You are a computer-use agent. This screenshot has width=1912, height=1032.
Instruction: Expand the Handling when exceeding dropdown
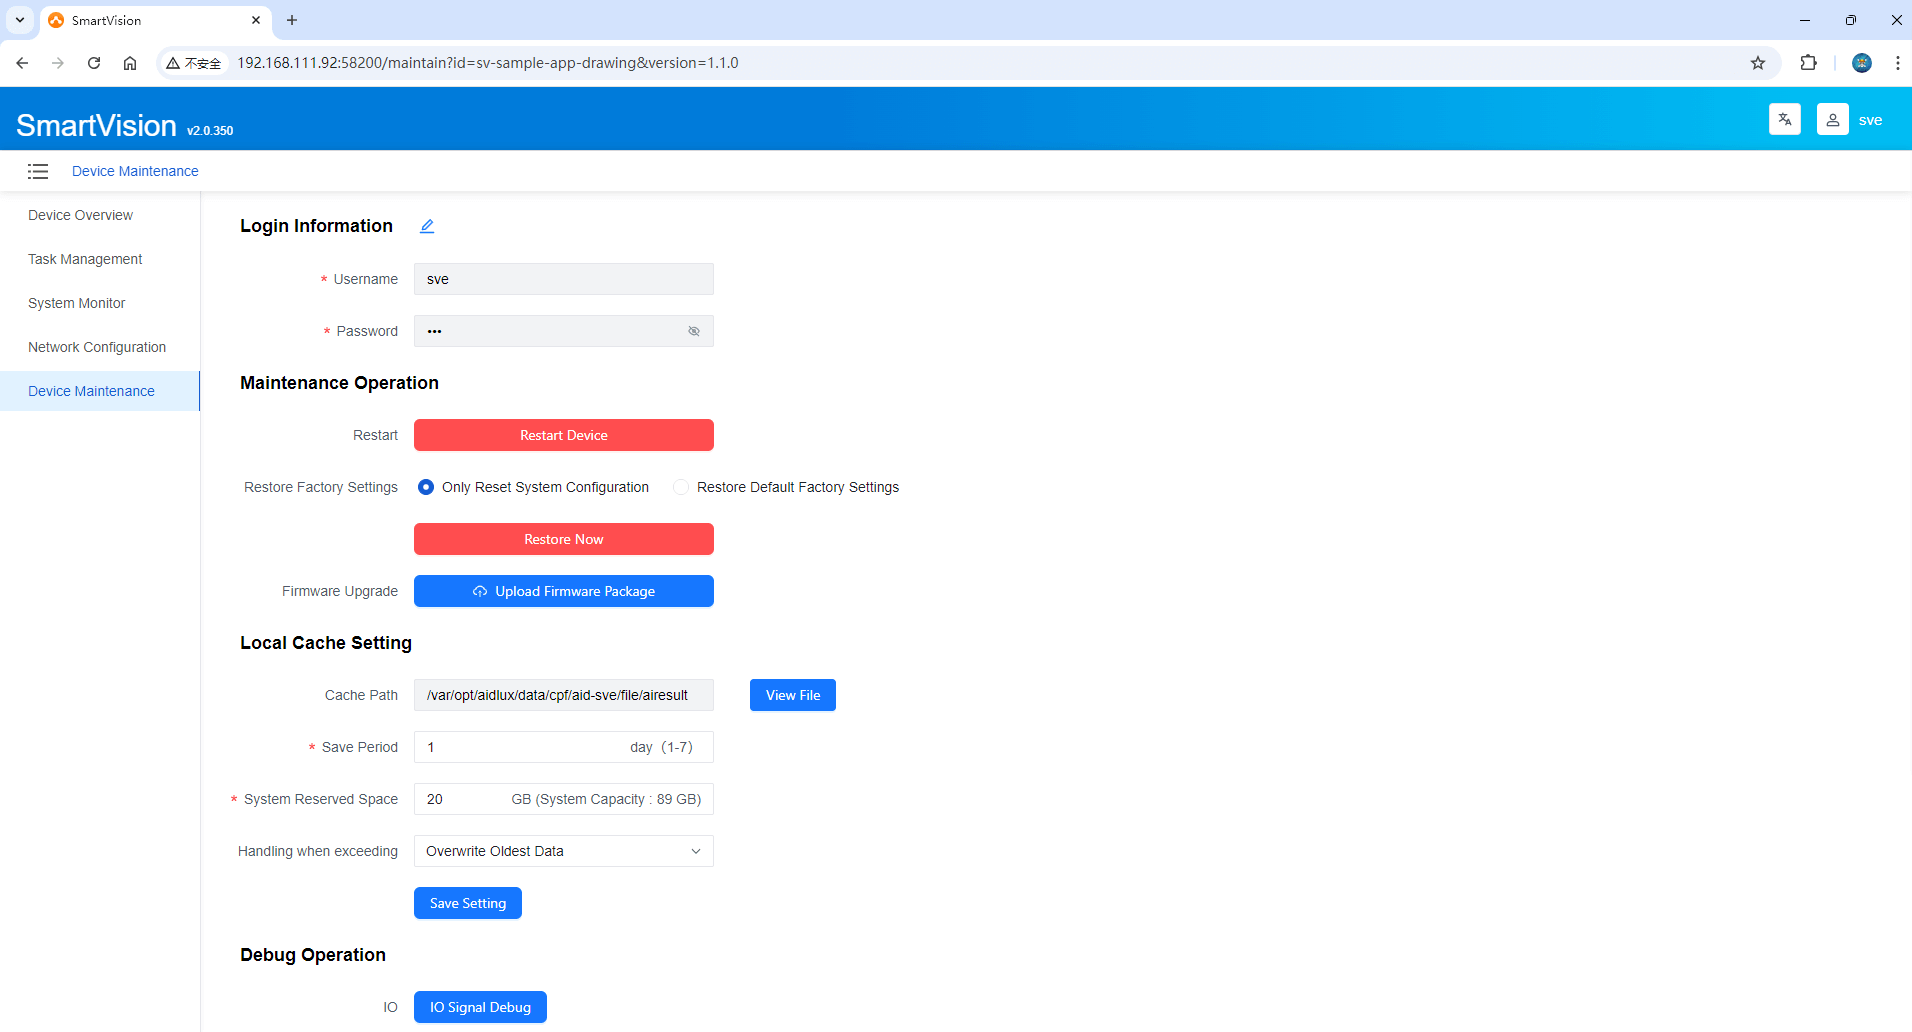click(x=564, y=851)
